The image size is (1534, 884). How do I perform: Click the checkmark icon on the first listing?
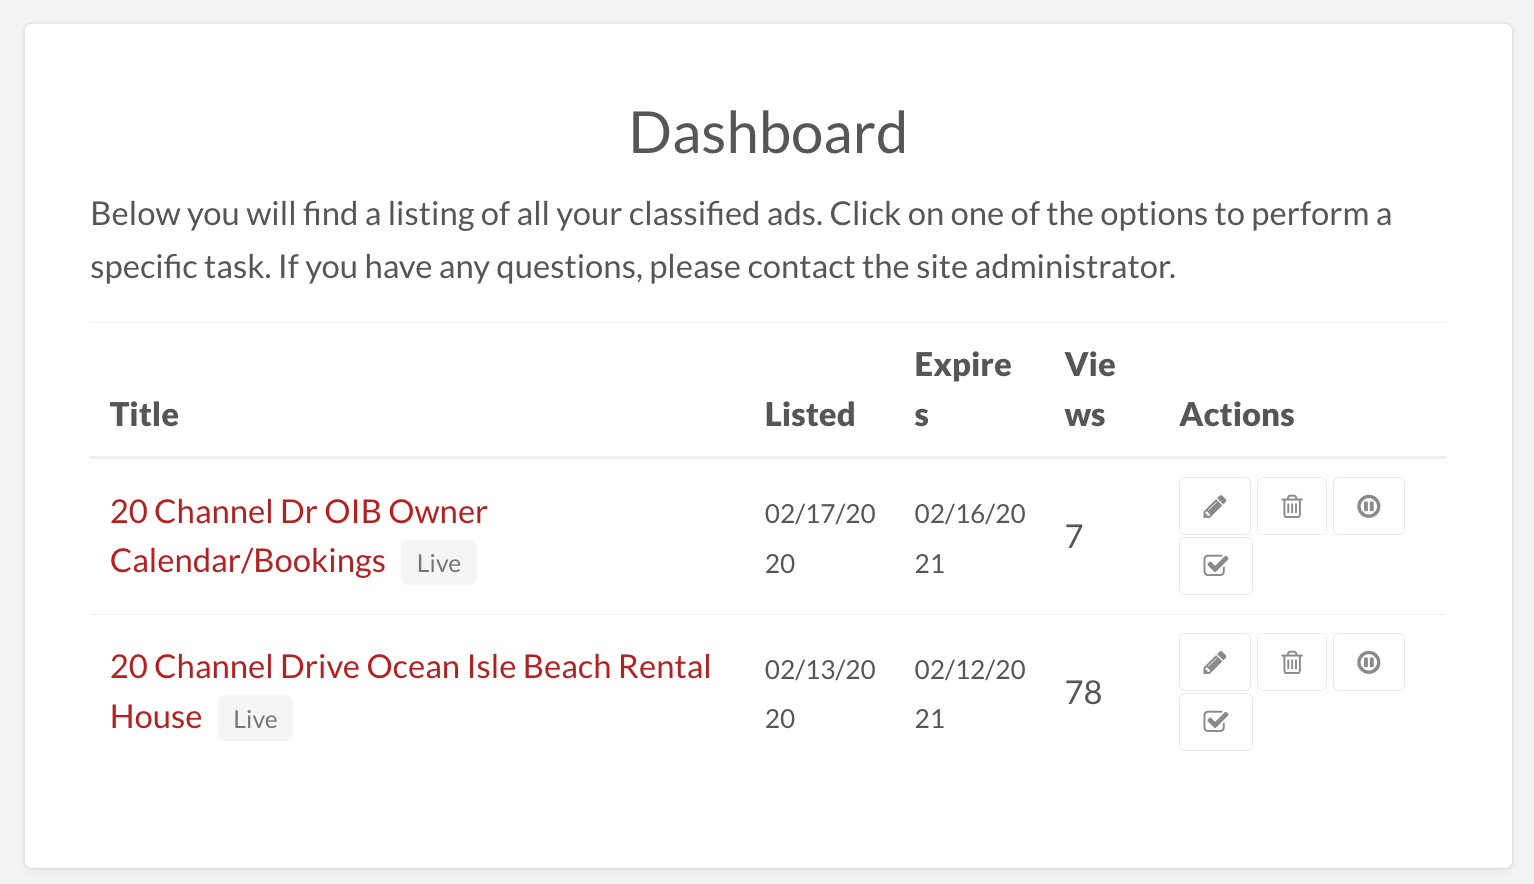tap(1215, 566)
